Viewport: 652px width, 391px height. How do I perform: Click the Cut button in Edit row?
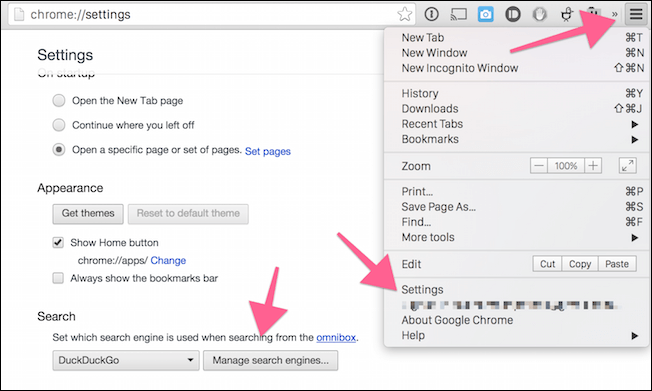pyautogui.click(x=547, y=264)
